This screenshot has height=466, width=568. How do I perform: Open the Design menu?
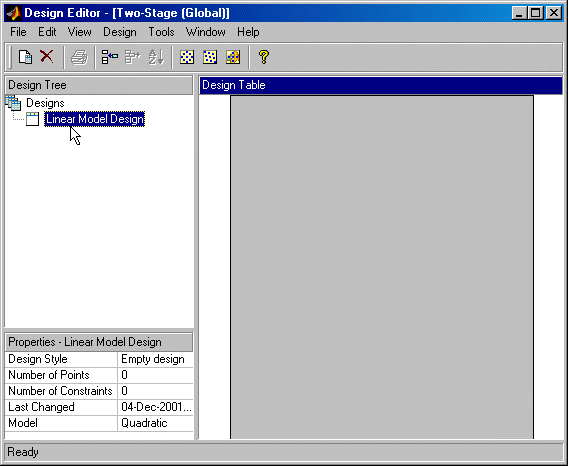120,32
